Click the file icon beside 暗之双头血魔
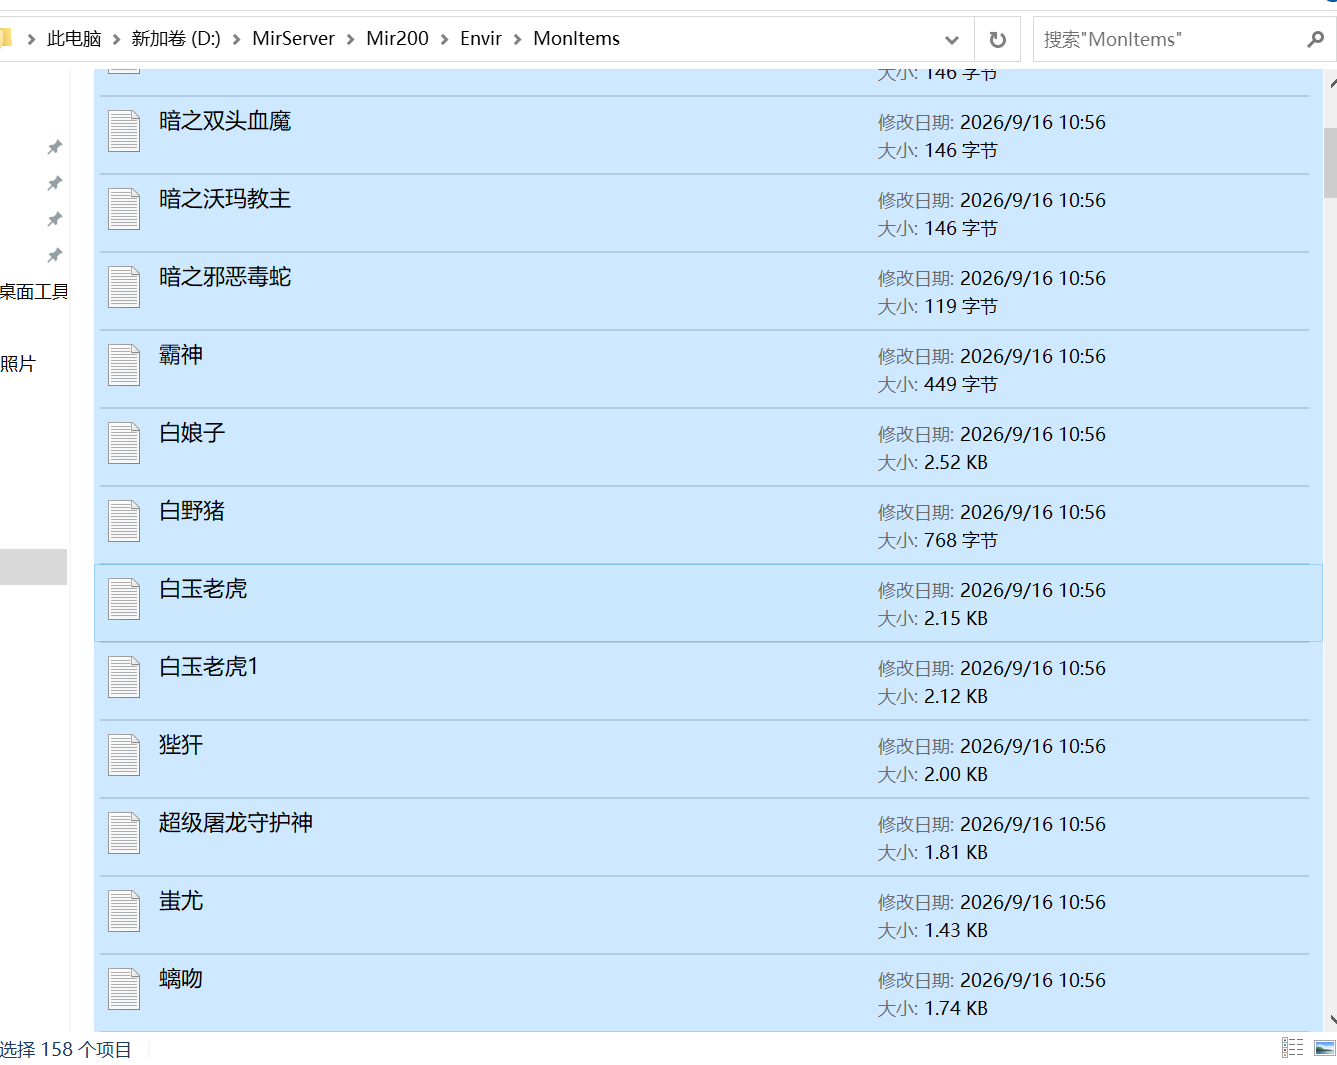 124,131
